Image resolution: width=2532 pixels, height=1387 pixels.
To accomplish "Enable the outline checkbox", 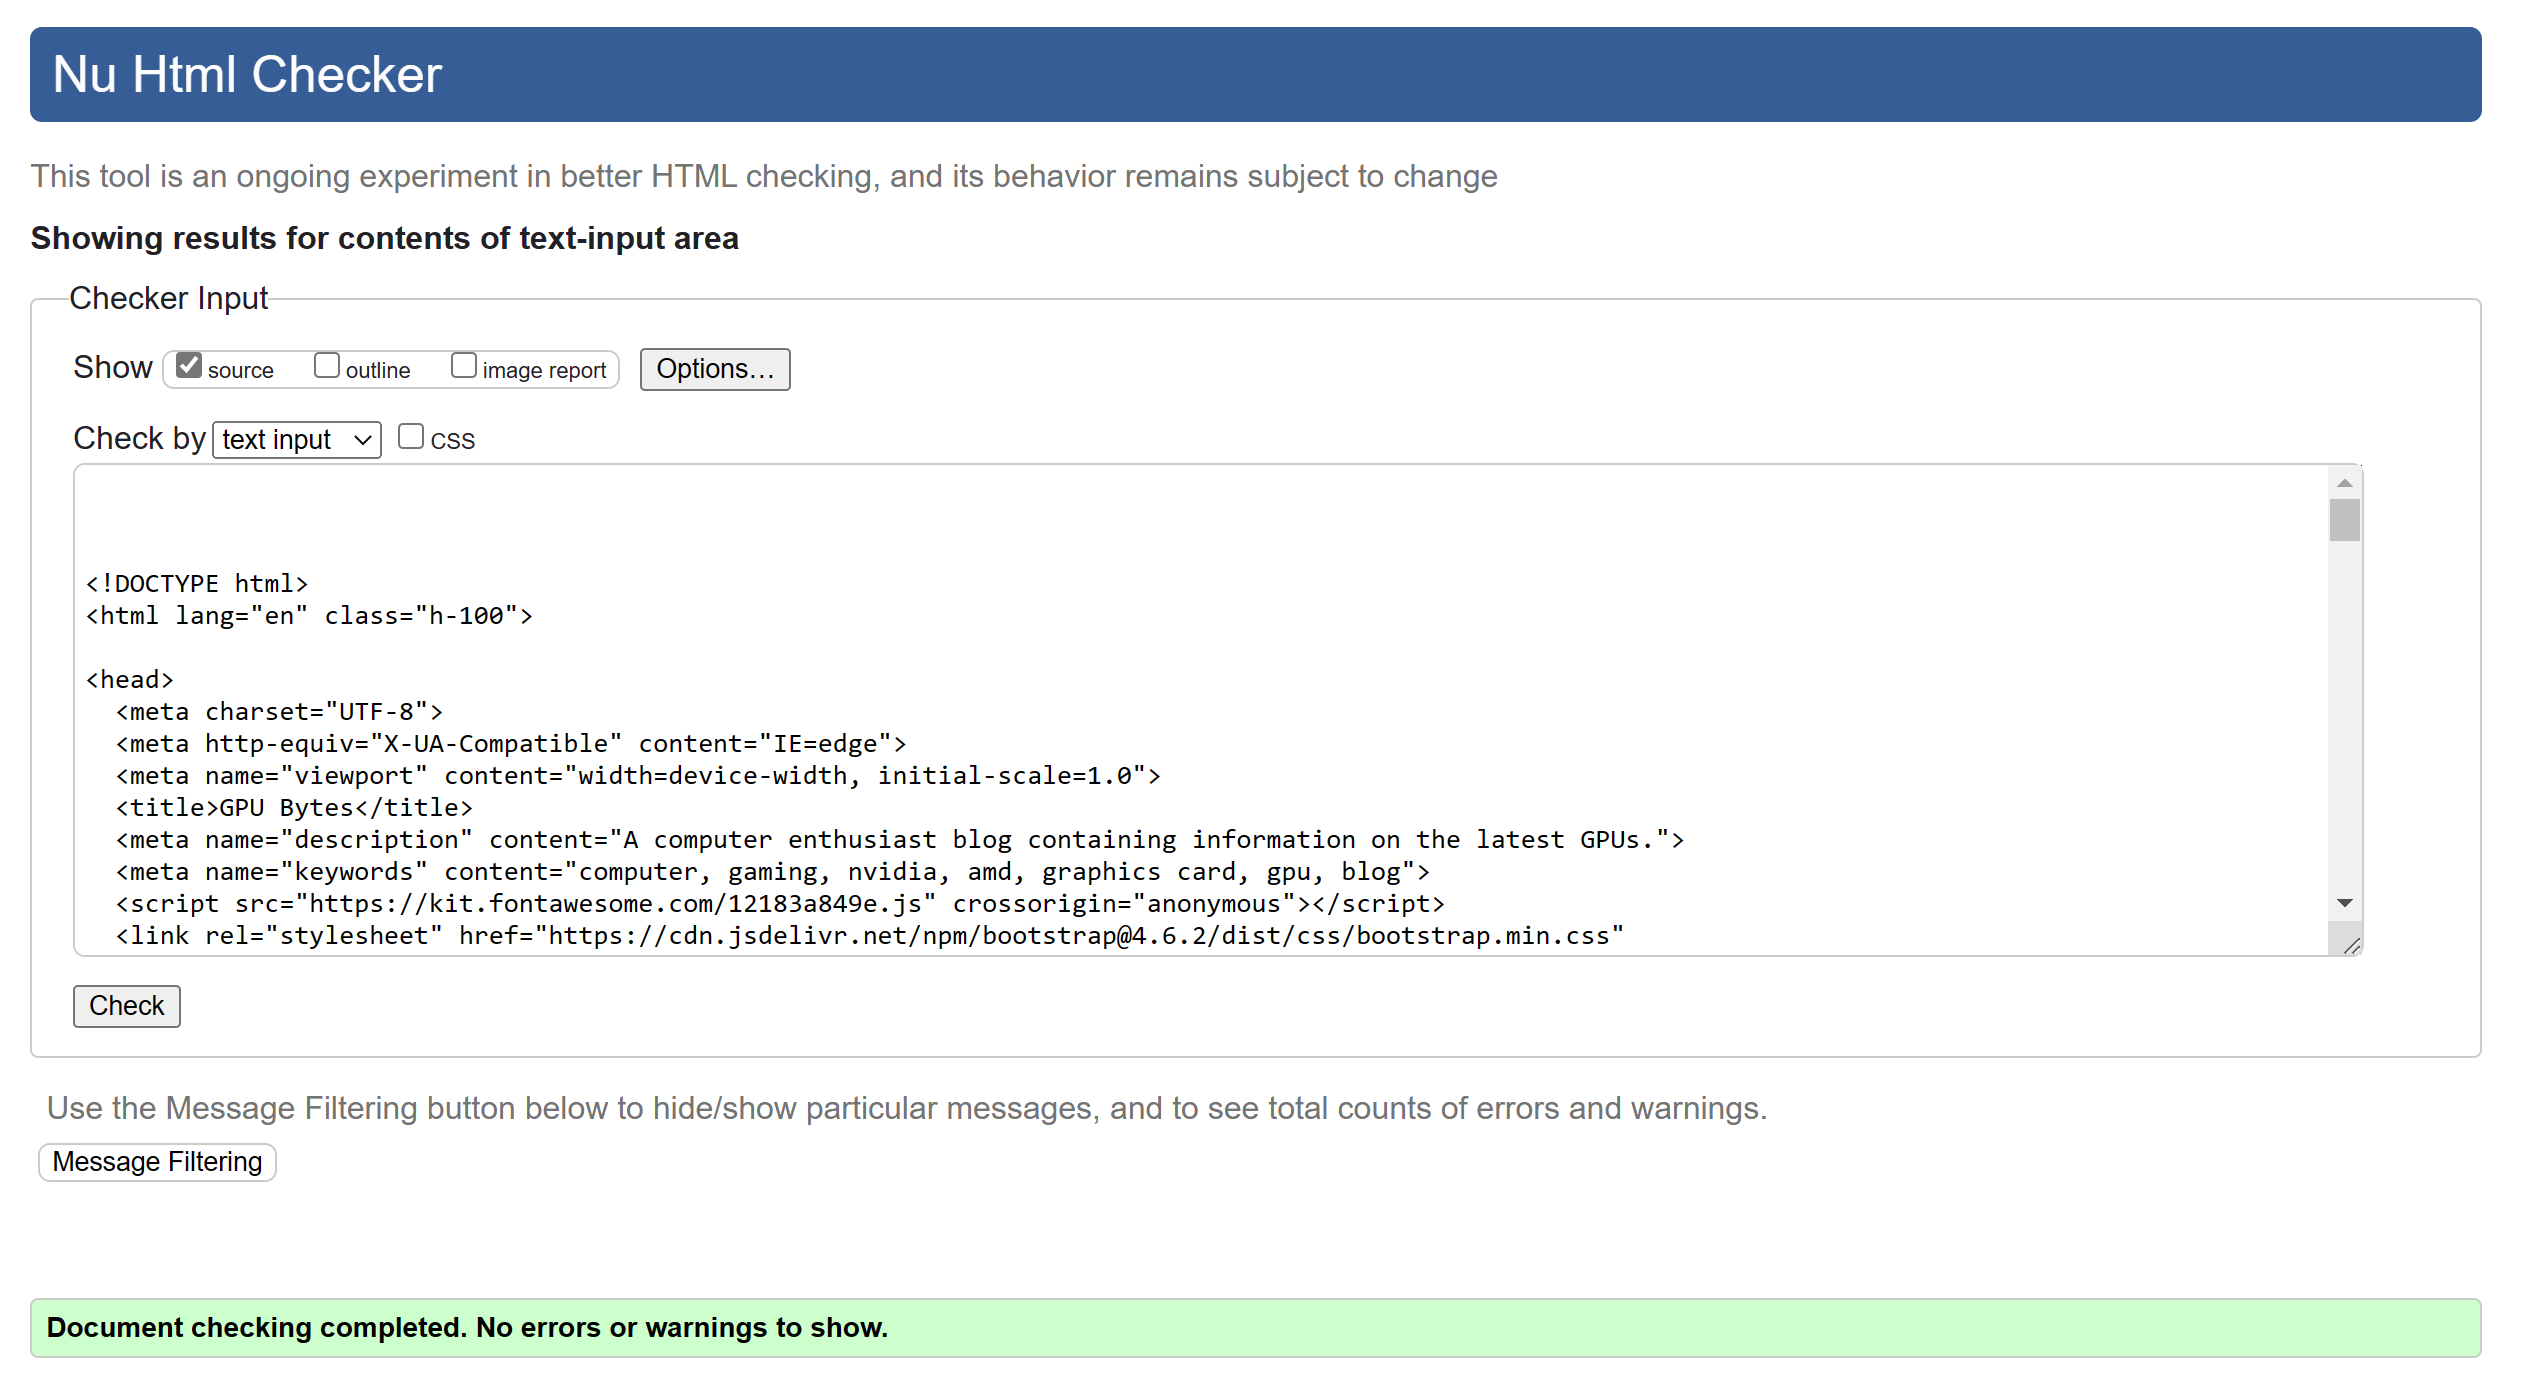I will [327, 366].
